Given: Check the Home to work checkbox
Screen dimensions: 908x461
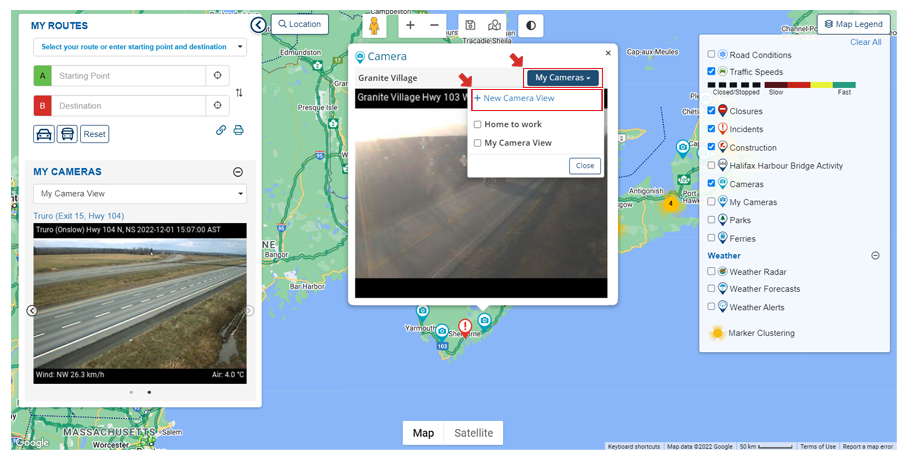Looking at the screenshot, I should 478,125.
